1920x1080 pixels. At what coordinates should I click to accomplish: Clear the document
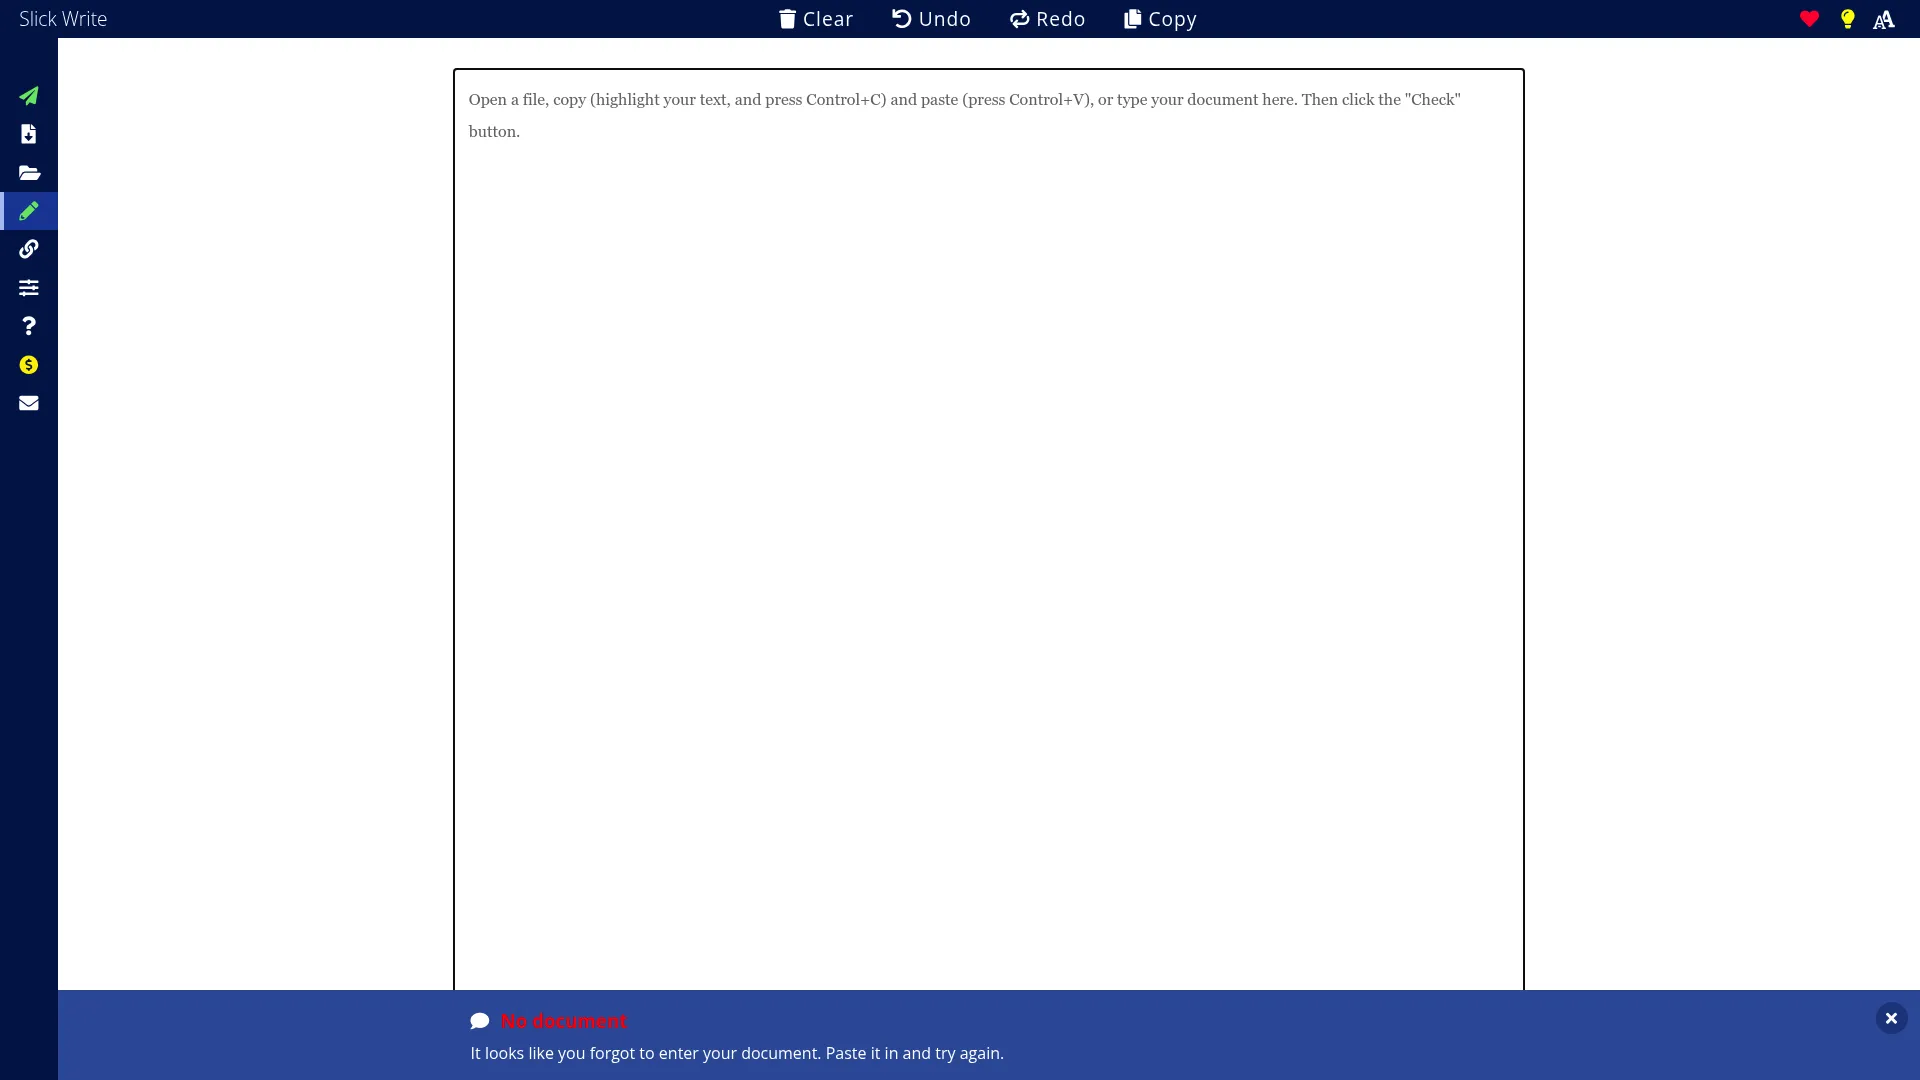(x=814, y=19)
